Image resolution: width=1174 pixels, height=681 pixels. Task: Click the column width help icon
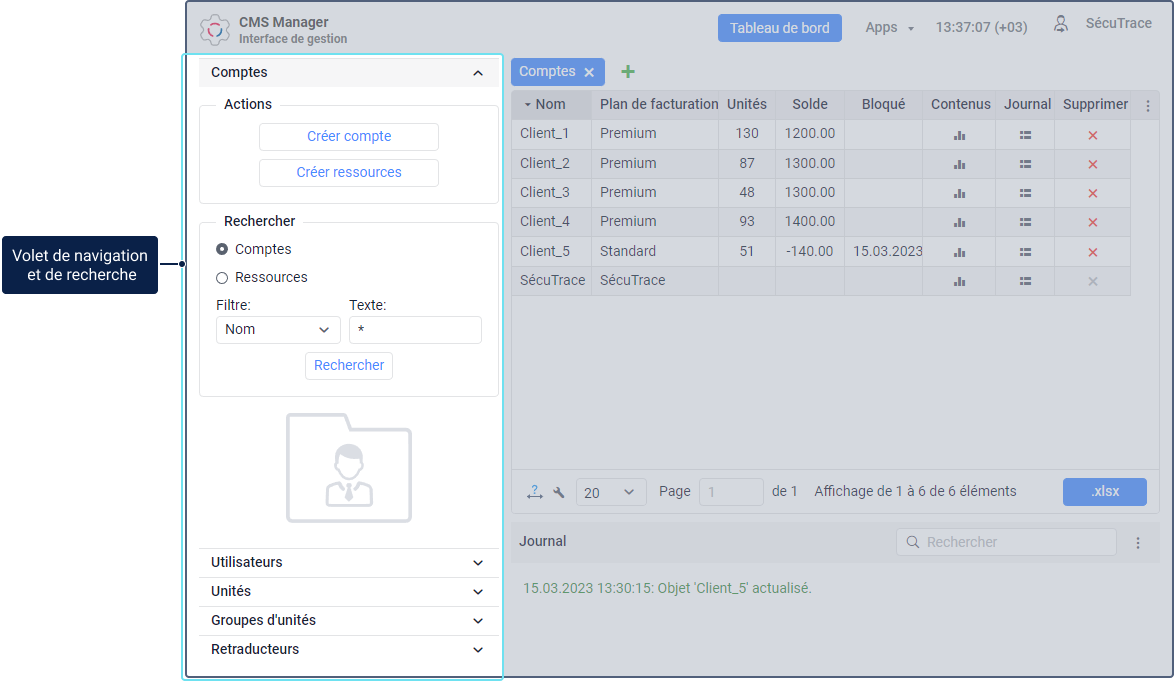coord(535,492)
